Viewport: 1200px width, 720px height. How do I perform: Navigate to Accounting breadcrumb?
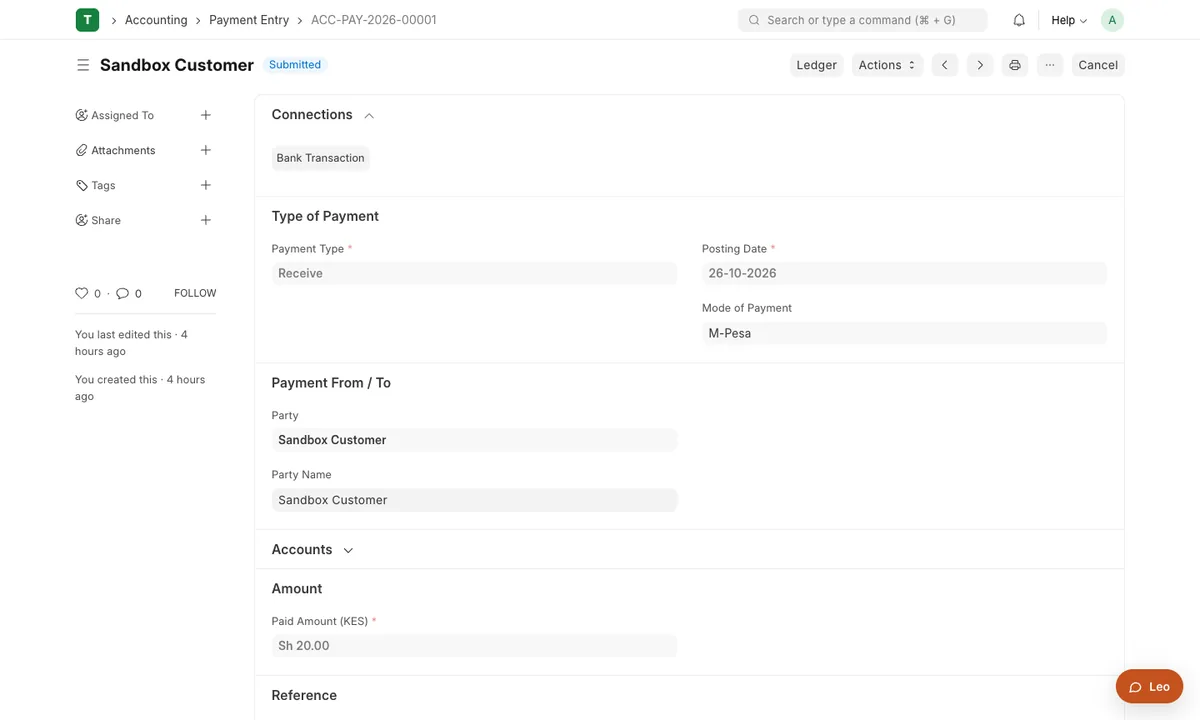(x=156, y=20)
